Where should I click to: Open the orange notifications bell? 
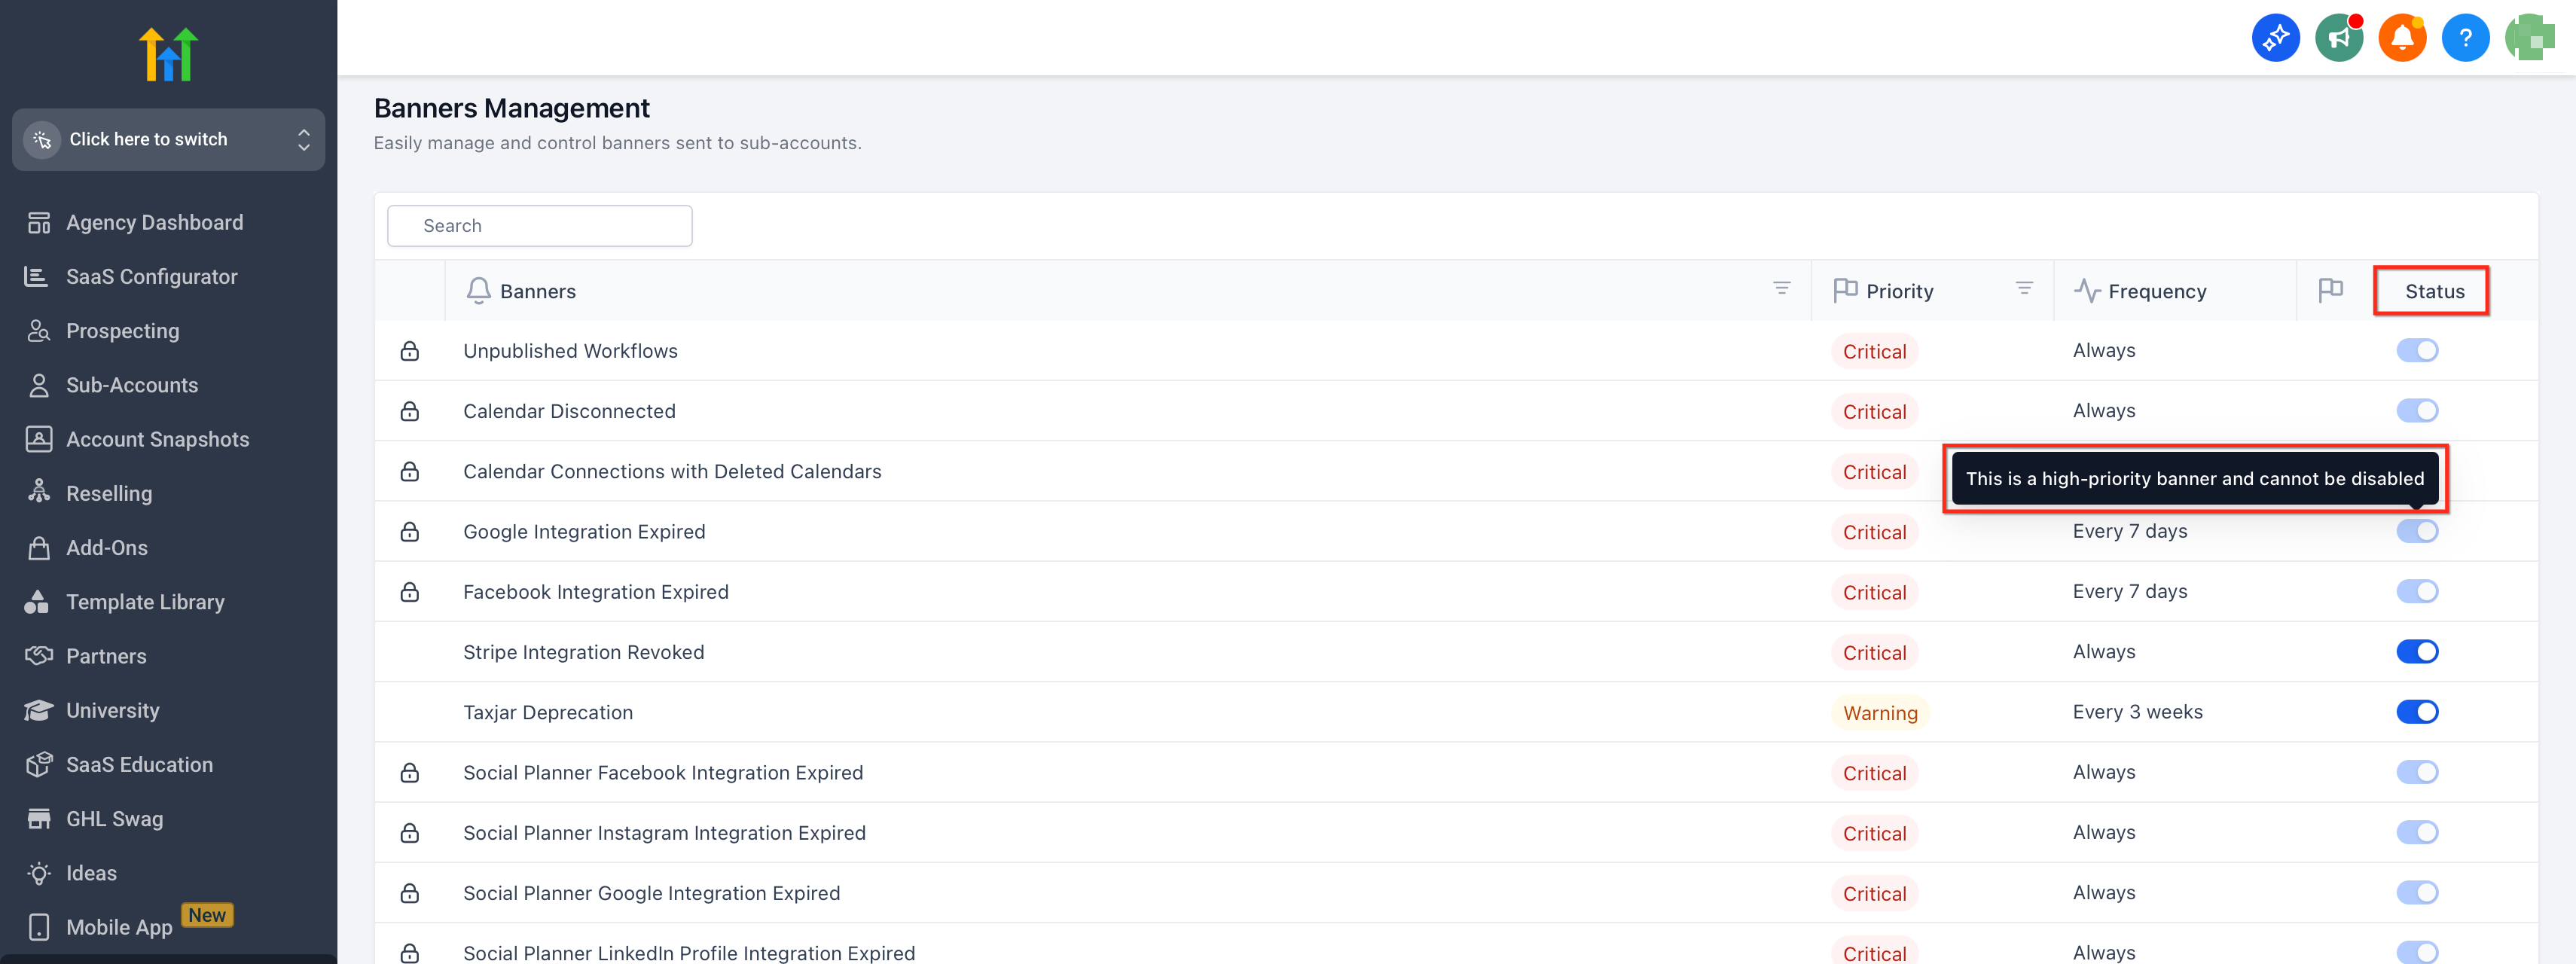(x=2402, y=38)
